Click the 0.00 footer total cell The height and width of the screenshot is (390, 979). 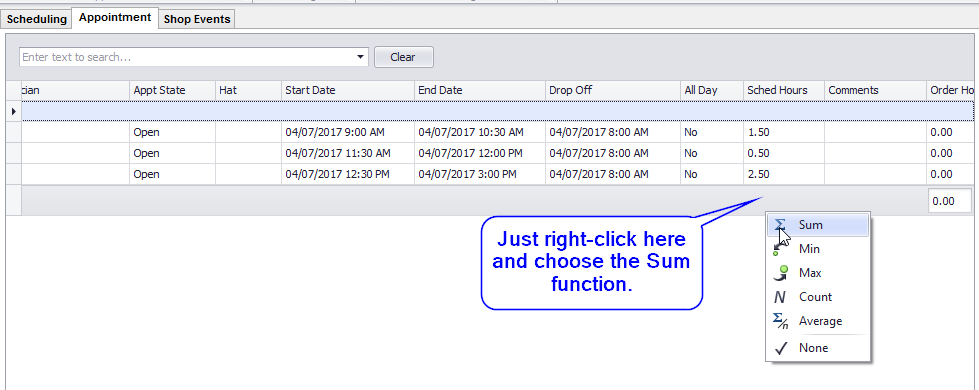(x=949, y=201)
